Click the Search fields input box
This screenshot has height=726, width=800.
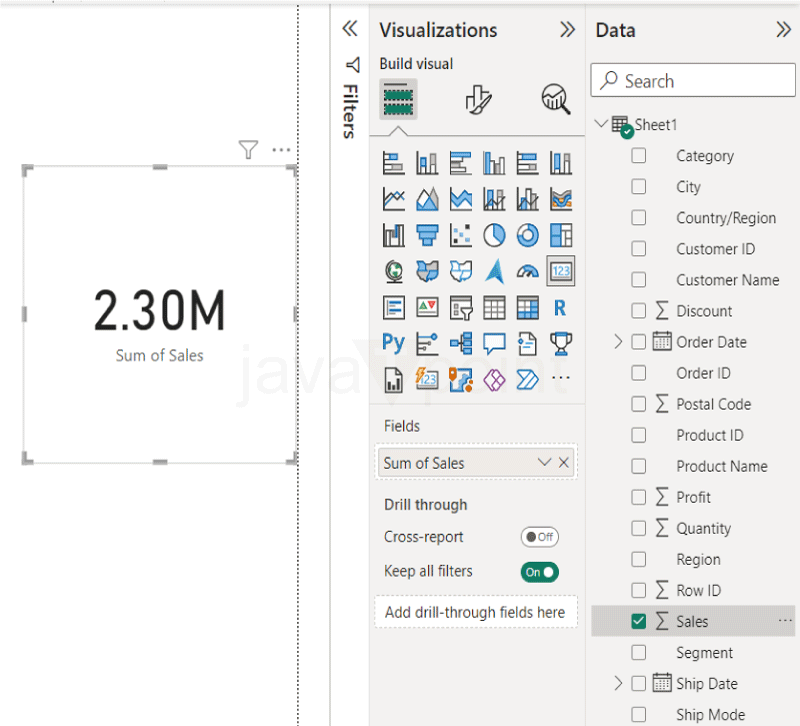[693, 80]
